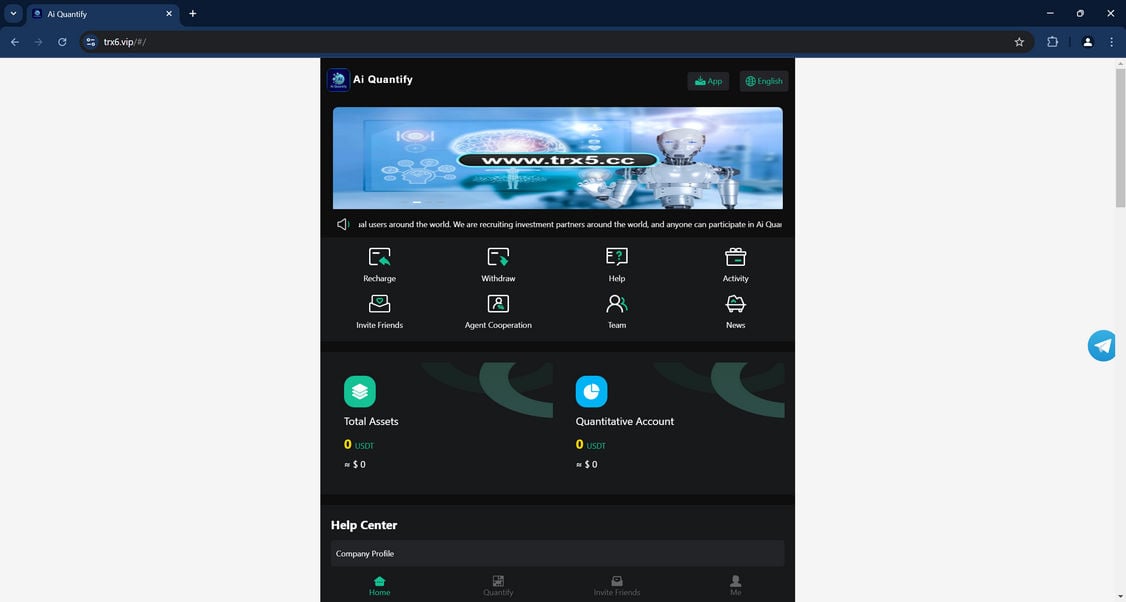The width and height of the screenshot is (1126, 602).
Task: Open the floating Telegram chat icon
Action: [1102, 346]
